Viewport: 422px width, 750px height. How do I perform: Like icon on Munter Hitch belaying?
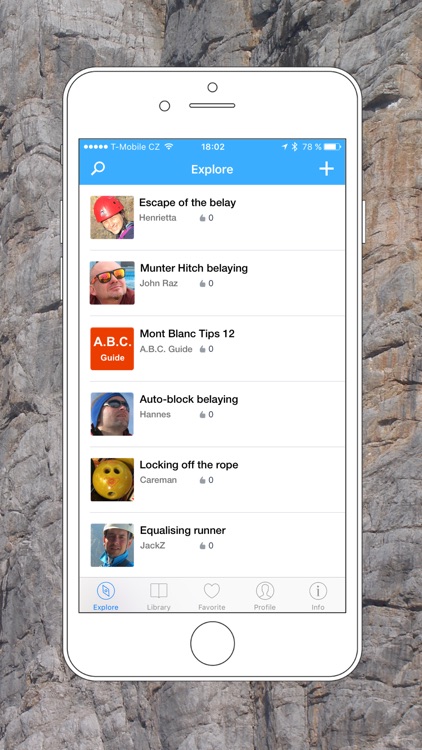tap(202, 284)
